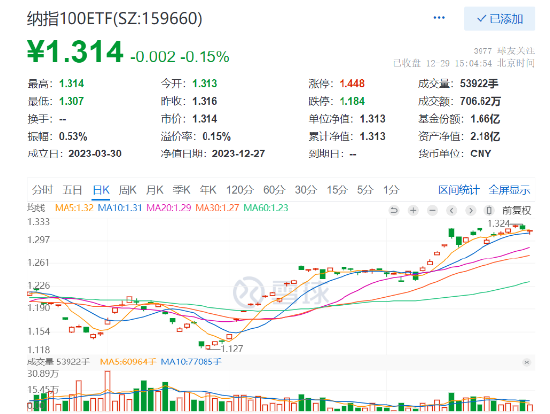Click the 已添加 watchlist button
Screen dimensions: 550x414
(x=499, y=19)
